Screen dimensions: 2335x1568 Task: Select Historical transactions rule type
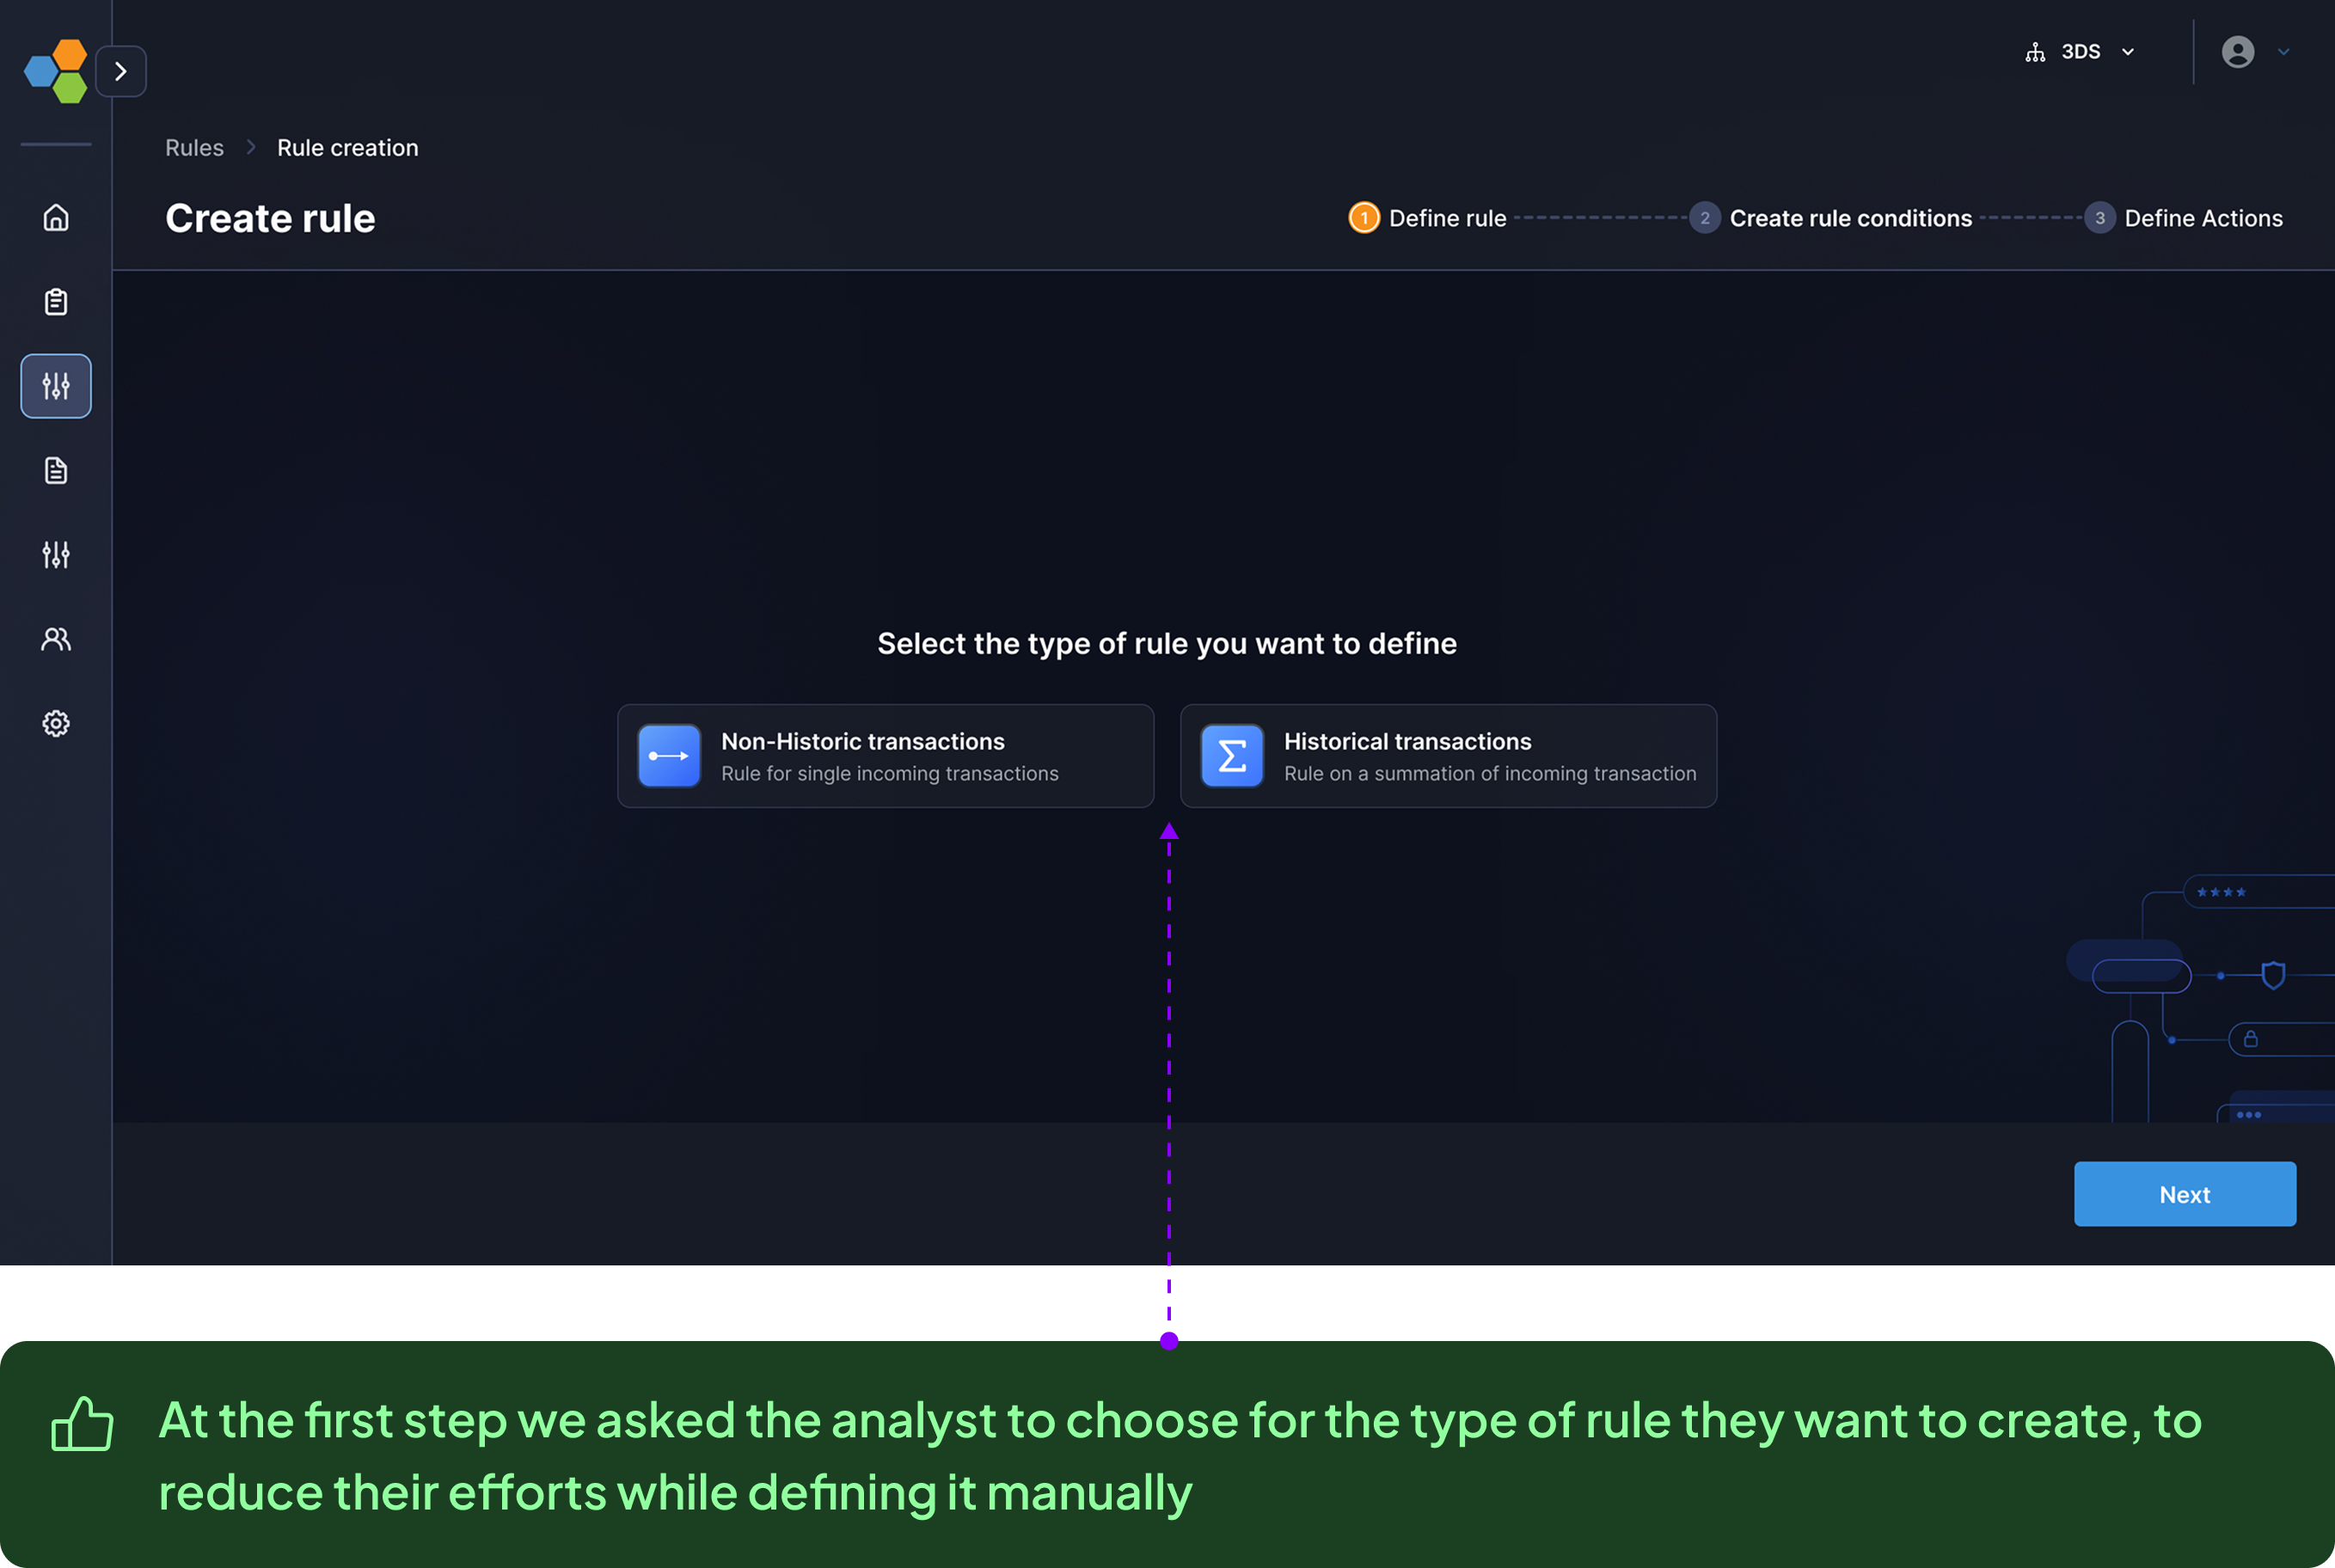1448,756
